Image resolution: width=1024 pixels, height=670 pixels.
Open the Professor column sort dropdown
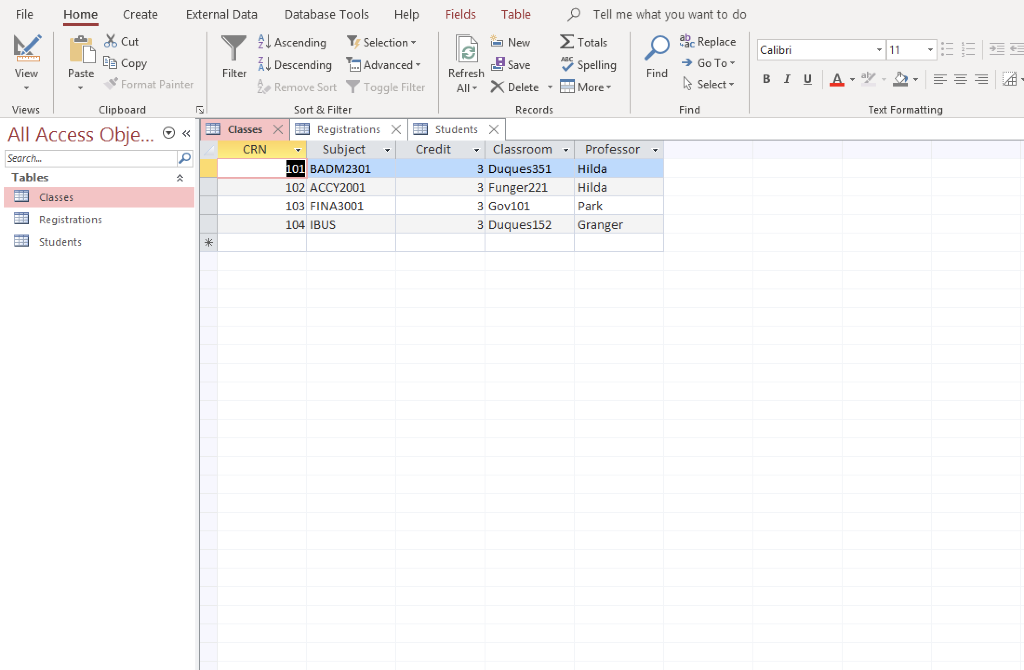(x=655, y=149)
